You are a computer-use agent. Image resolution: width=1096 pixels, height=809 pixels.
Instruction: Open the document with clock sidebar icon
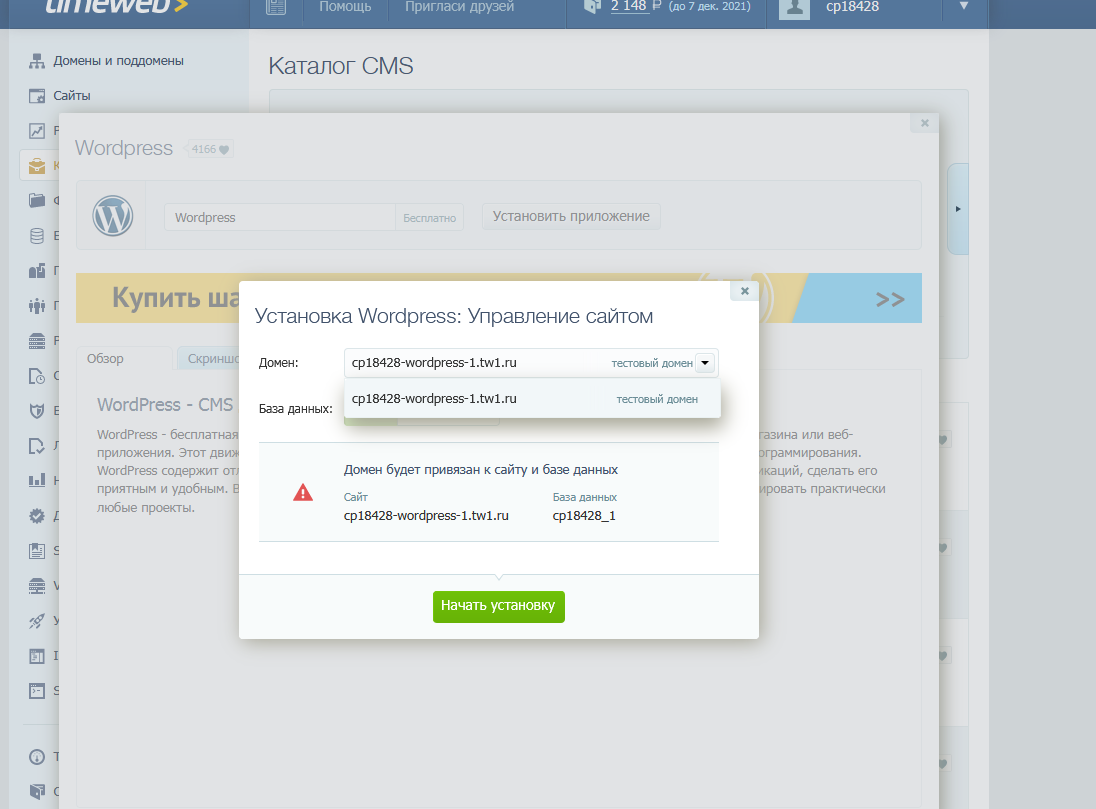click(x=37, y=375)
